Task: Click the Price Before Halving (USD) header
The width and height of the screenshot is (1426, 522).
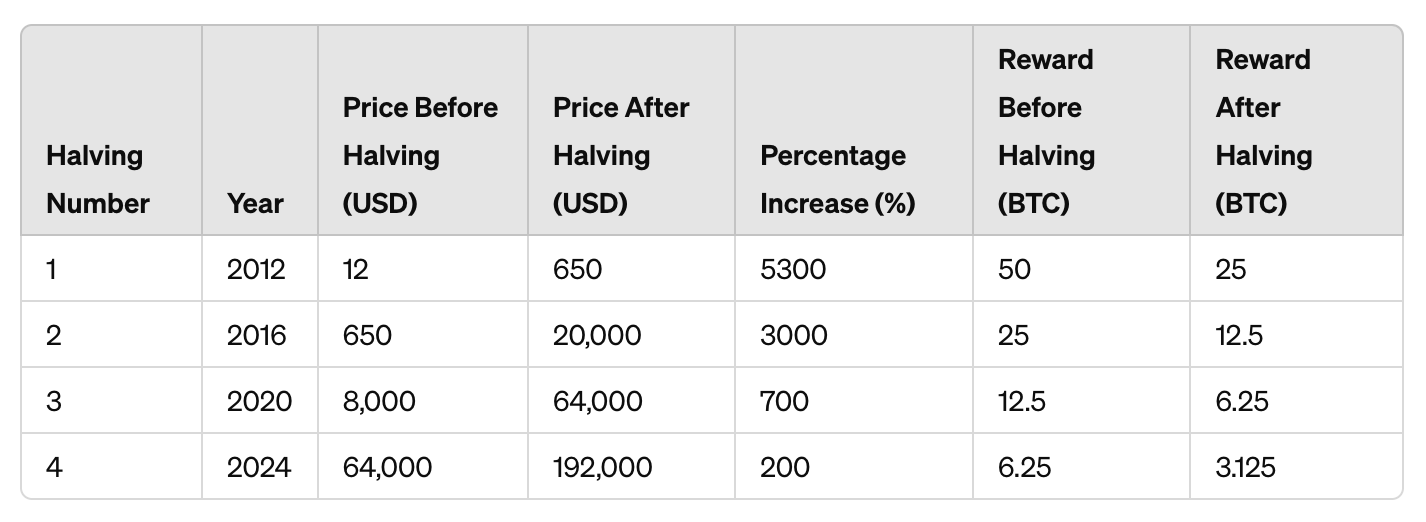Action: pyautogui.click(x=420, y=156)
